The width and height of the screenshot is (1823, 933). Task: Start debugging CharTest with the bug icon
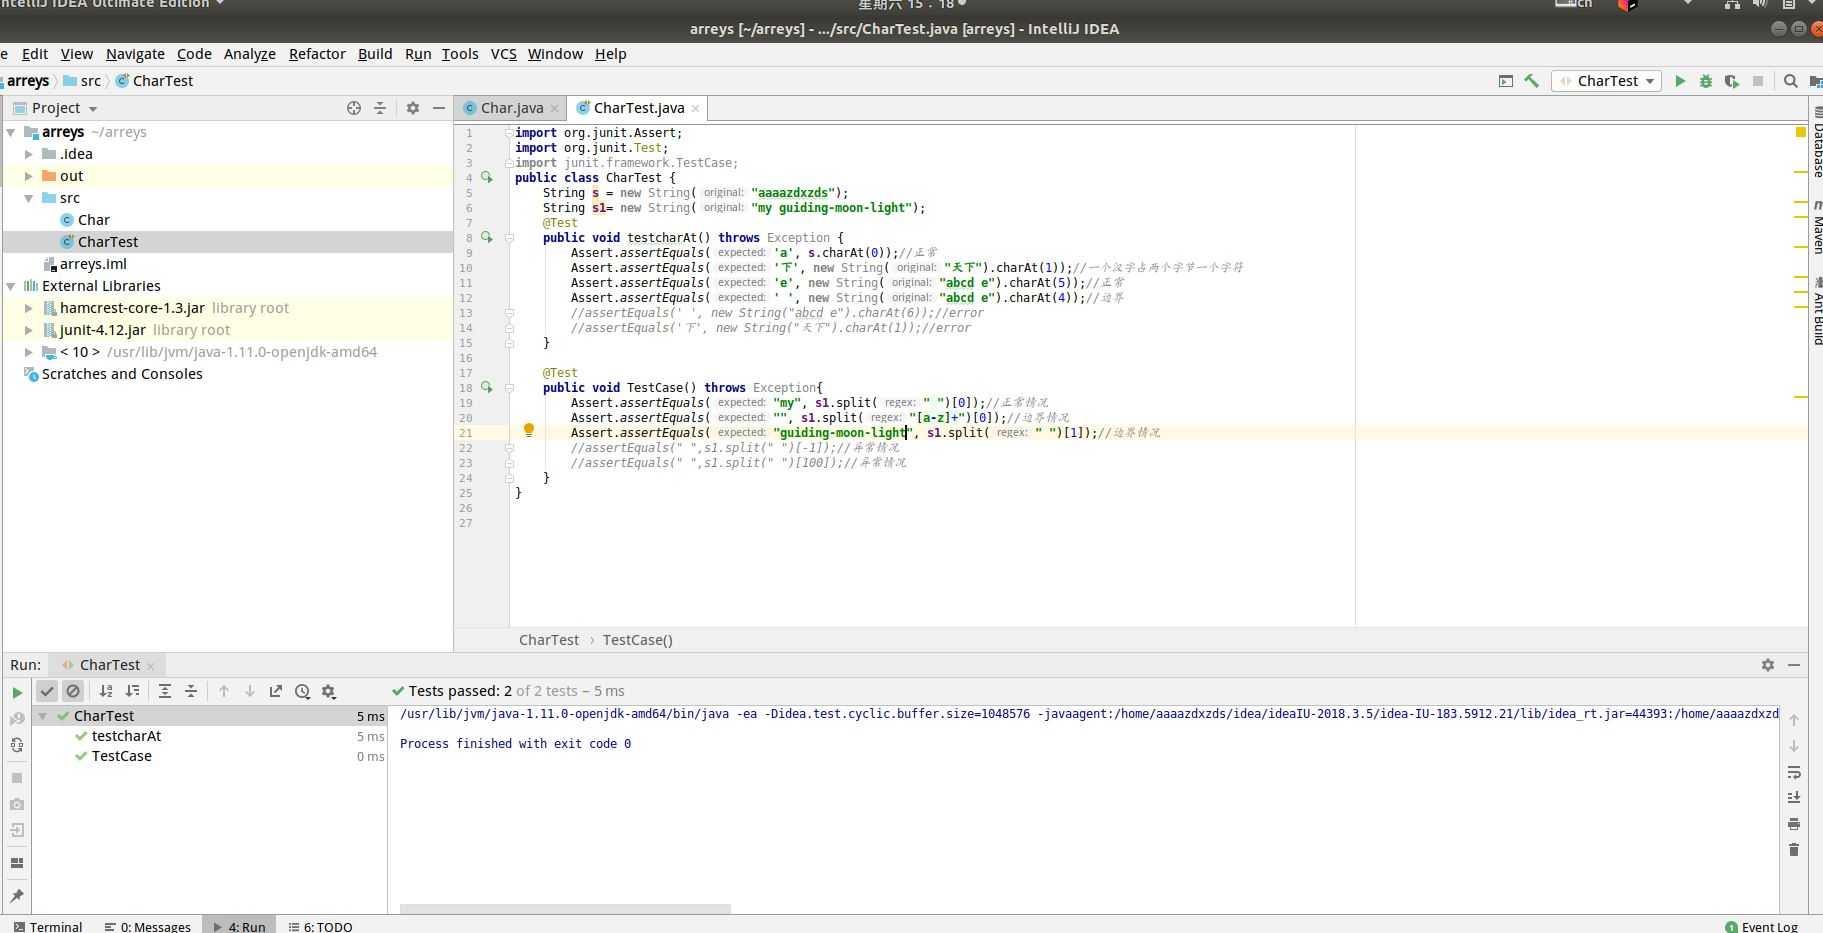pos(1706,81)
